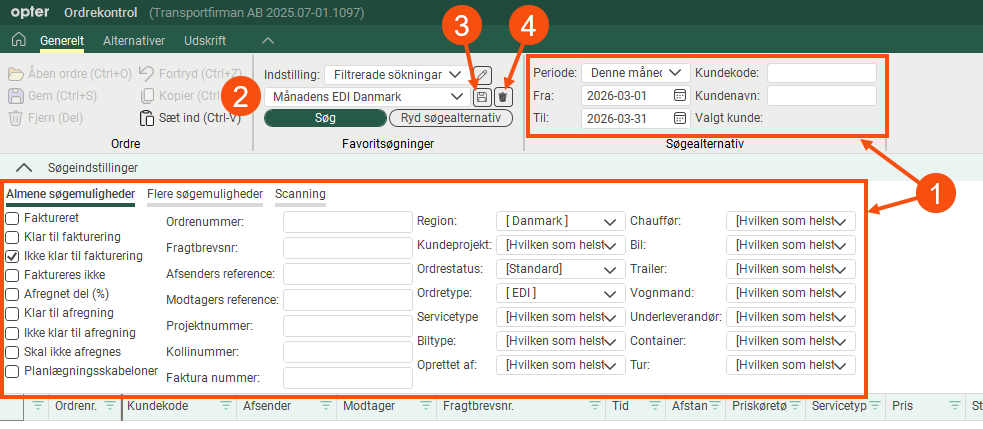Switch to the Alternativer ribbon tab
Viewport: 983px width, 429px height.
[x=134, y=41]
